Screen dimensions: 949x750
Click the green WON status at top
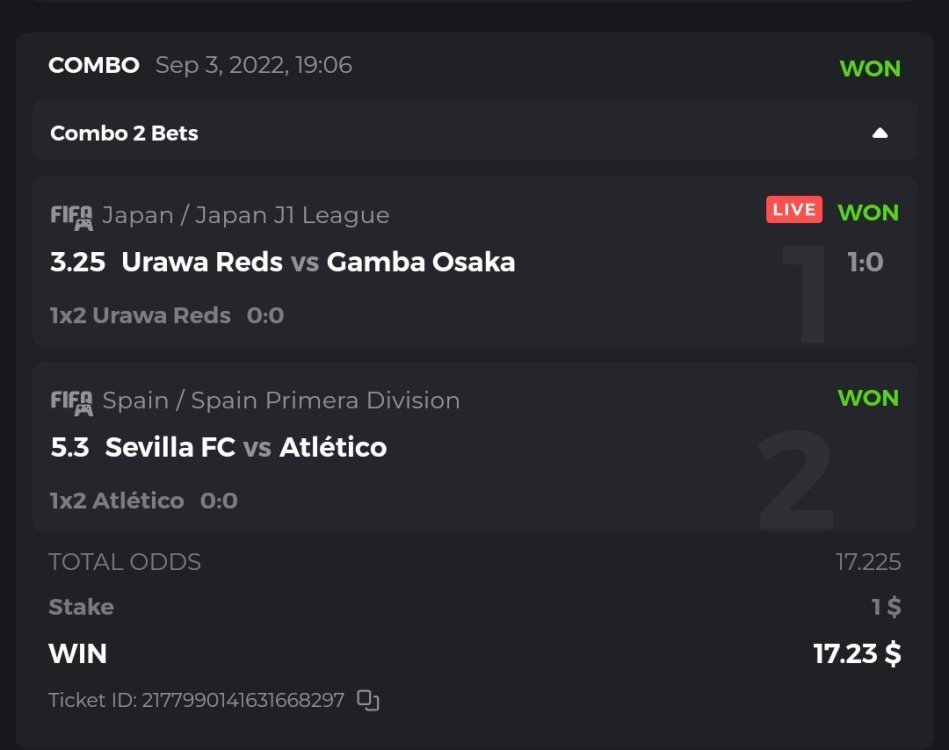click(x=870, y=69)
